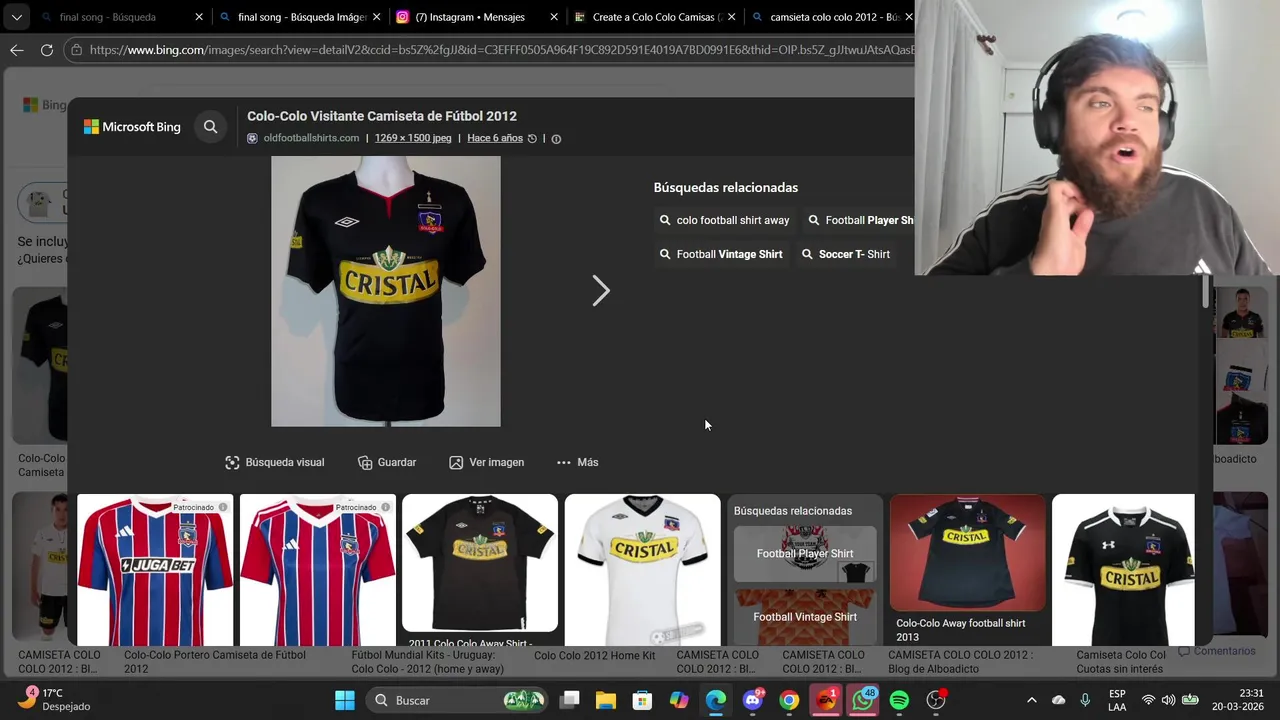Select 'Football Vintage Shirt' related search chip
Image resolution: width=1280 pixels, height=720 pixels.
click(721, 254)
